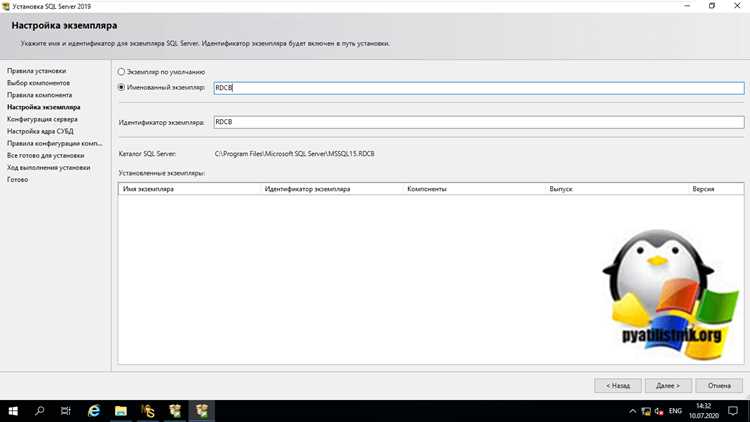Open the SQL Server Installation Center taskbar icon

tap(148, 411)
